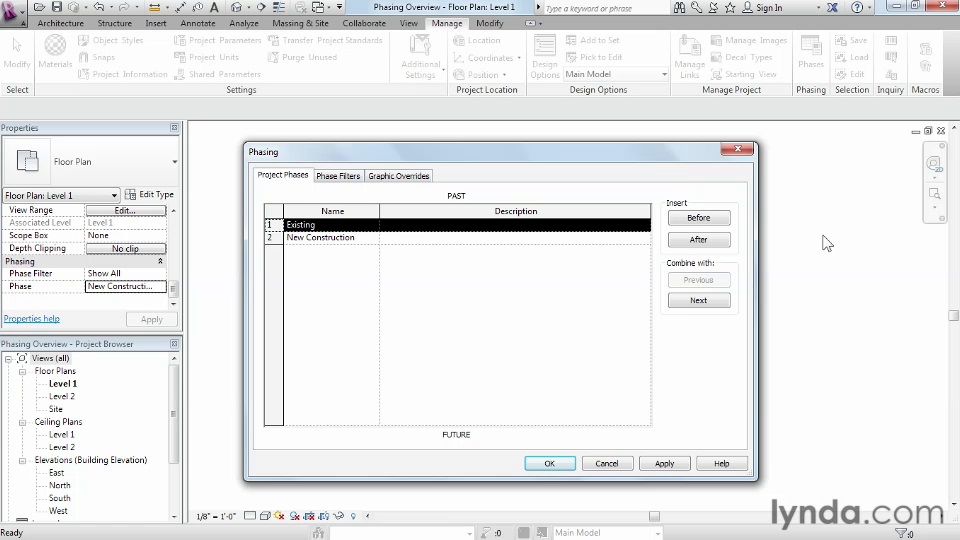Open the Site floor plan in browser
Image resolution: width=960 pixels, height=540 pixels.
pyautogui.click(x=56, y=409)
